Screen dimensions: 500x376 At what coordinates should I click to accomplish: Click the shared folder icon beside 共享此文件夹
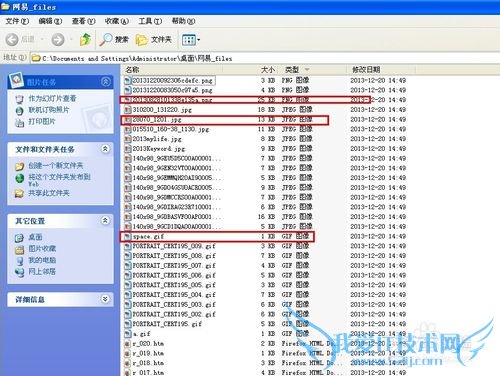pyautogui.click(x=20, y=194)
